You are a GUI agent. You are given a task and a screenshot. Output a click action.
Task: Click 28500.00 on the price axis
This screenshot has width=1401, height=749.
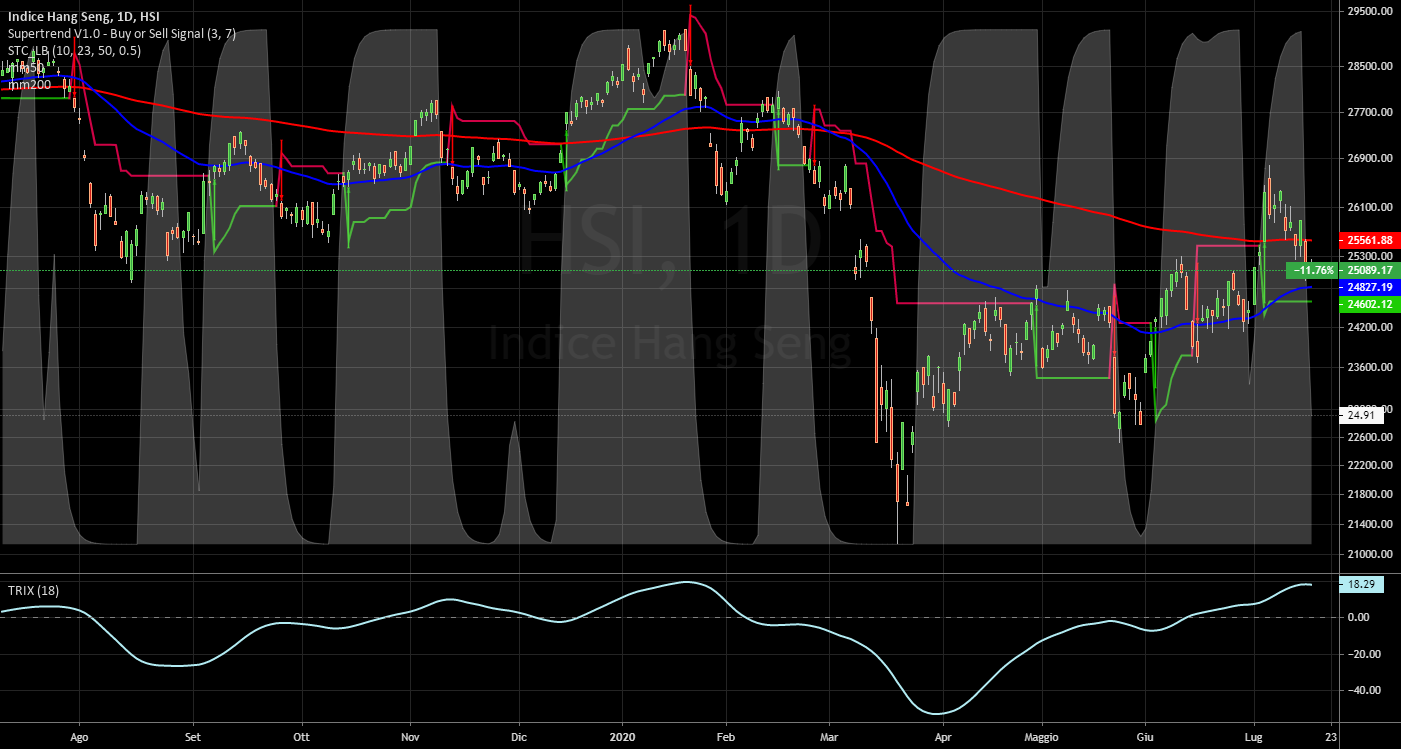click(1370, 67)
